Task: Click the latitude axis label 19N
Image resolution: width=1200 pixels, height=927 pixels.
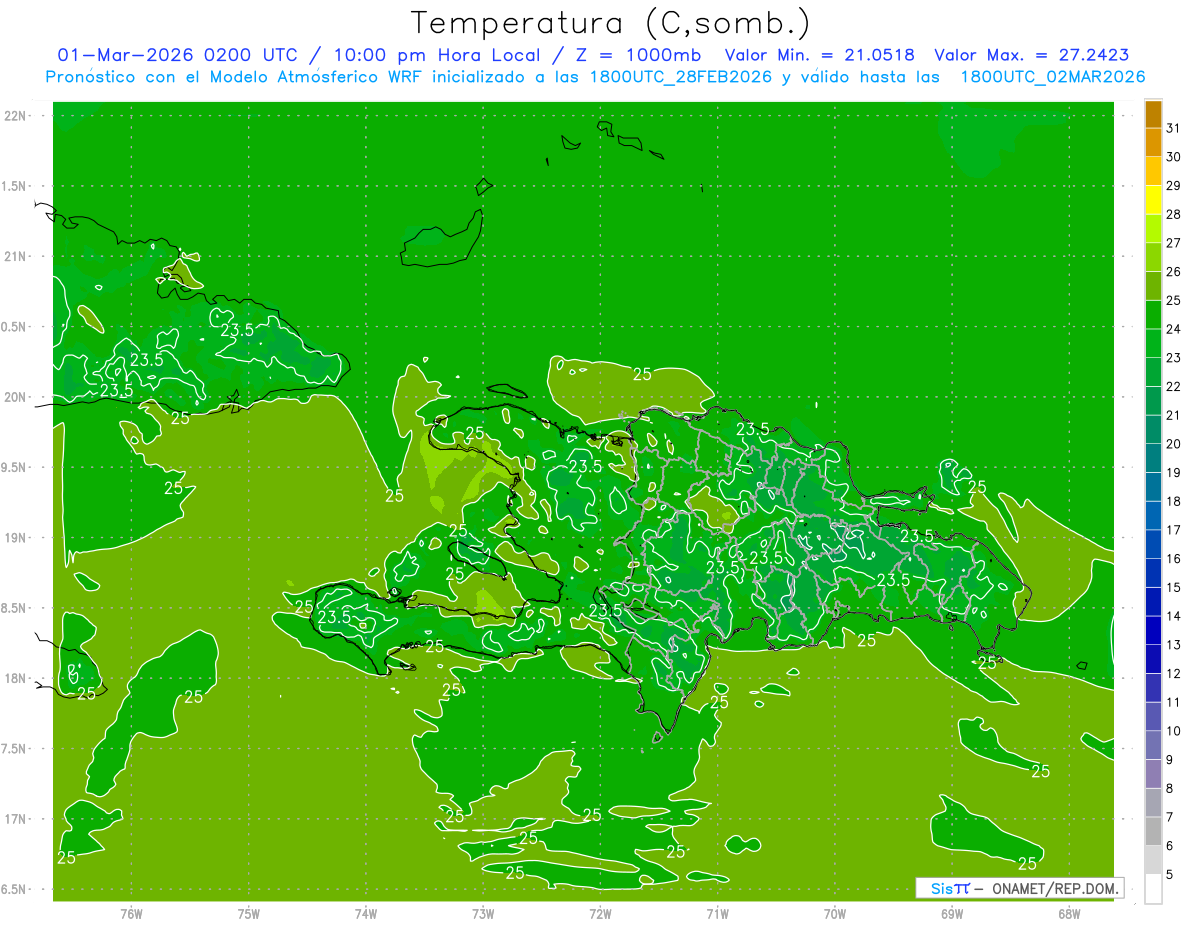Action: click(16, 538)
